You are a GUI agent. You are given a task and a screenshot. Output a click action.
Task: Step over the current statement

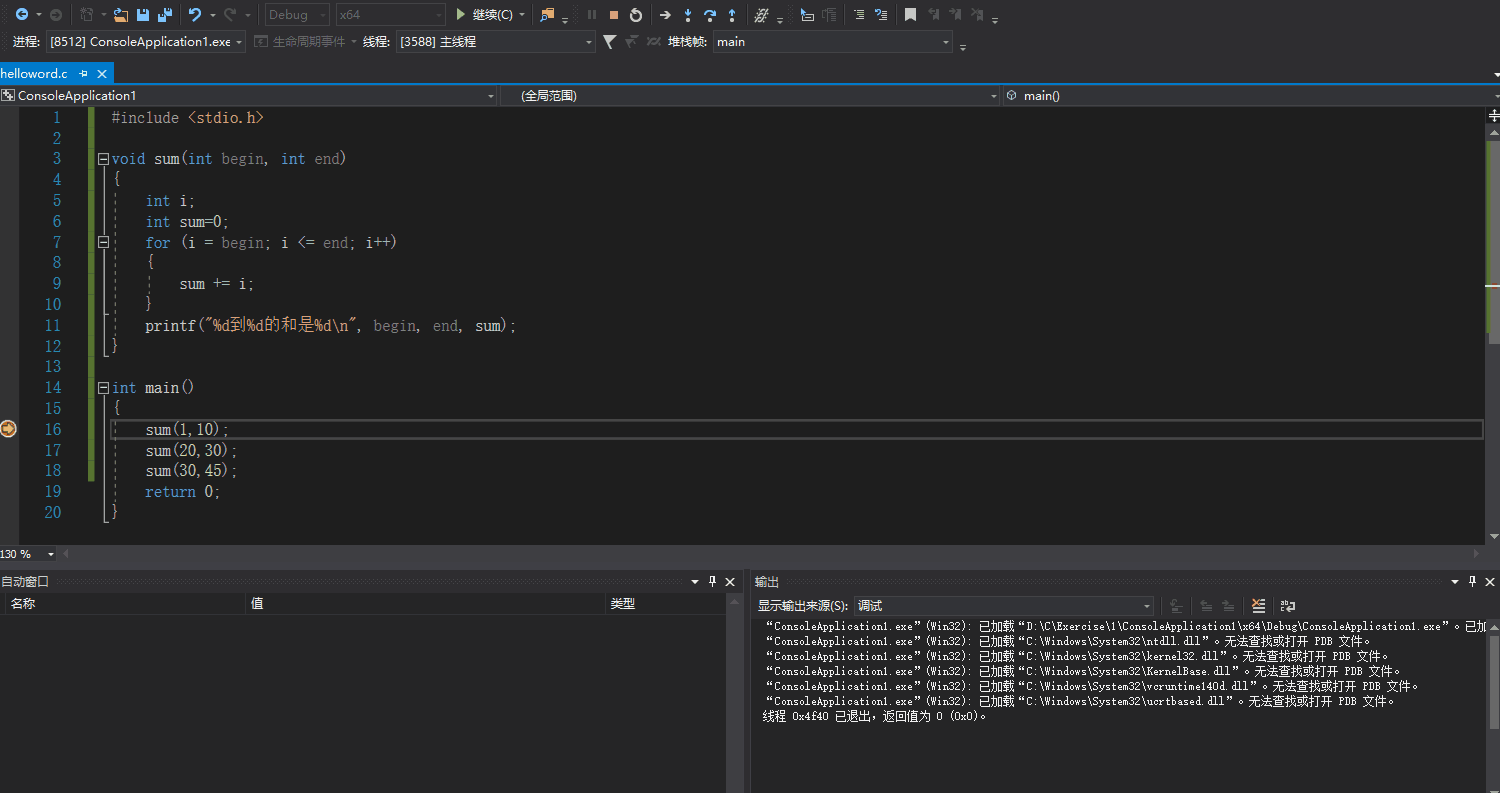pos(710,15)
